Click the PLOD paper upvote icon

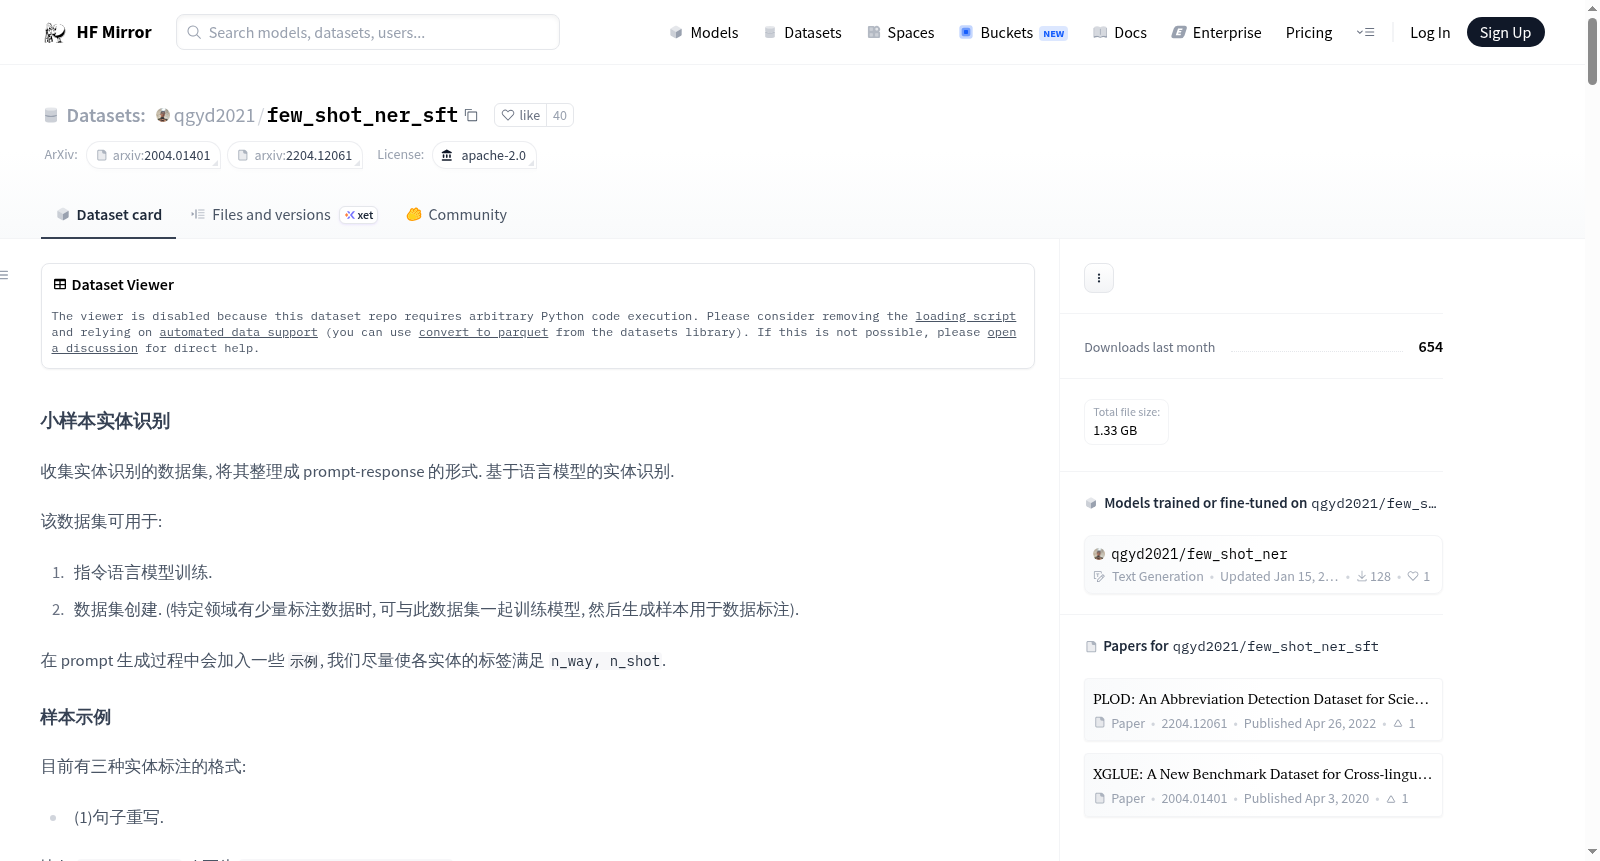click(1398, 724)
